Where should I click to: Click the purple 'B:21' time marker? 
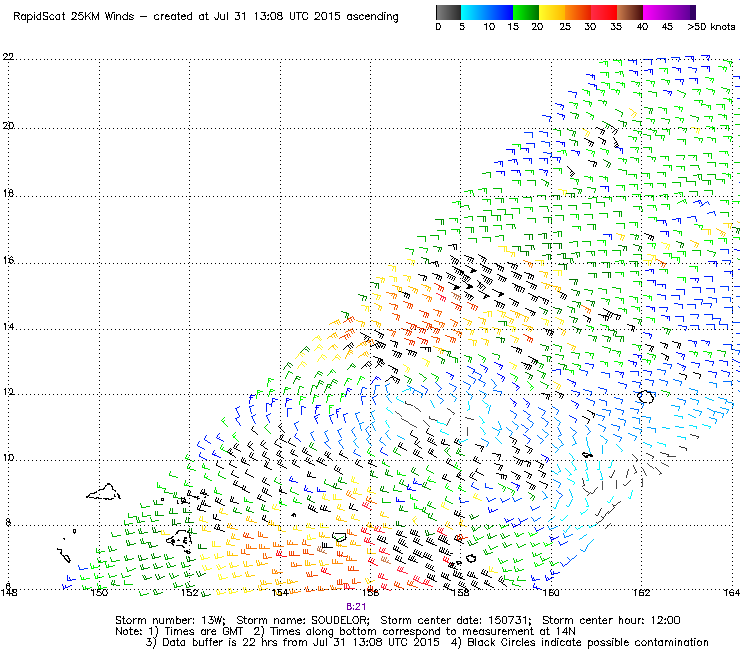coord(356,607)
